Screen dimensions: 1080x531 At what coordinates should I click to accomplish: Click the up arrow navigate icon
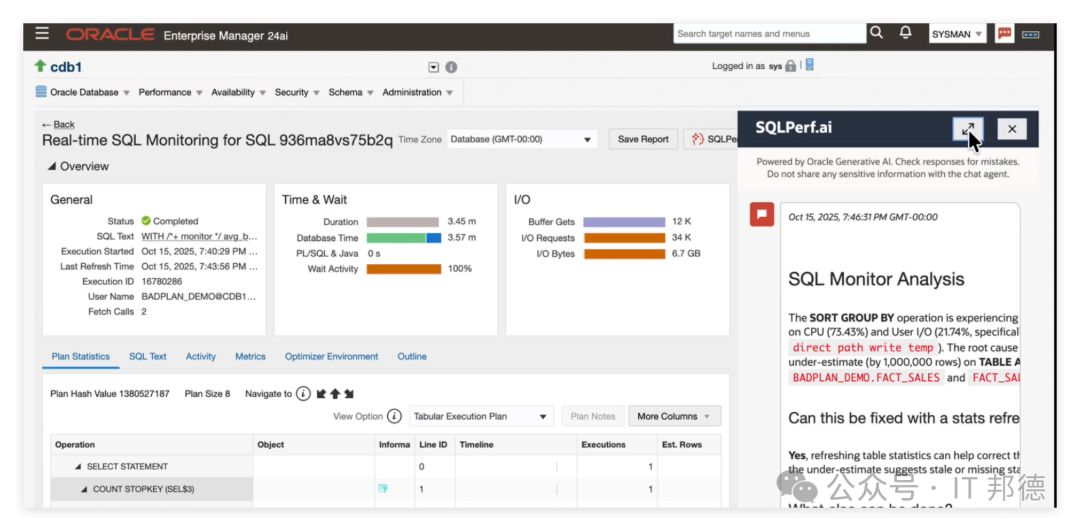coord(335,394)
